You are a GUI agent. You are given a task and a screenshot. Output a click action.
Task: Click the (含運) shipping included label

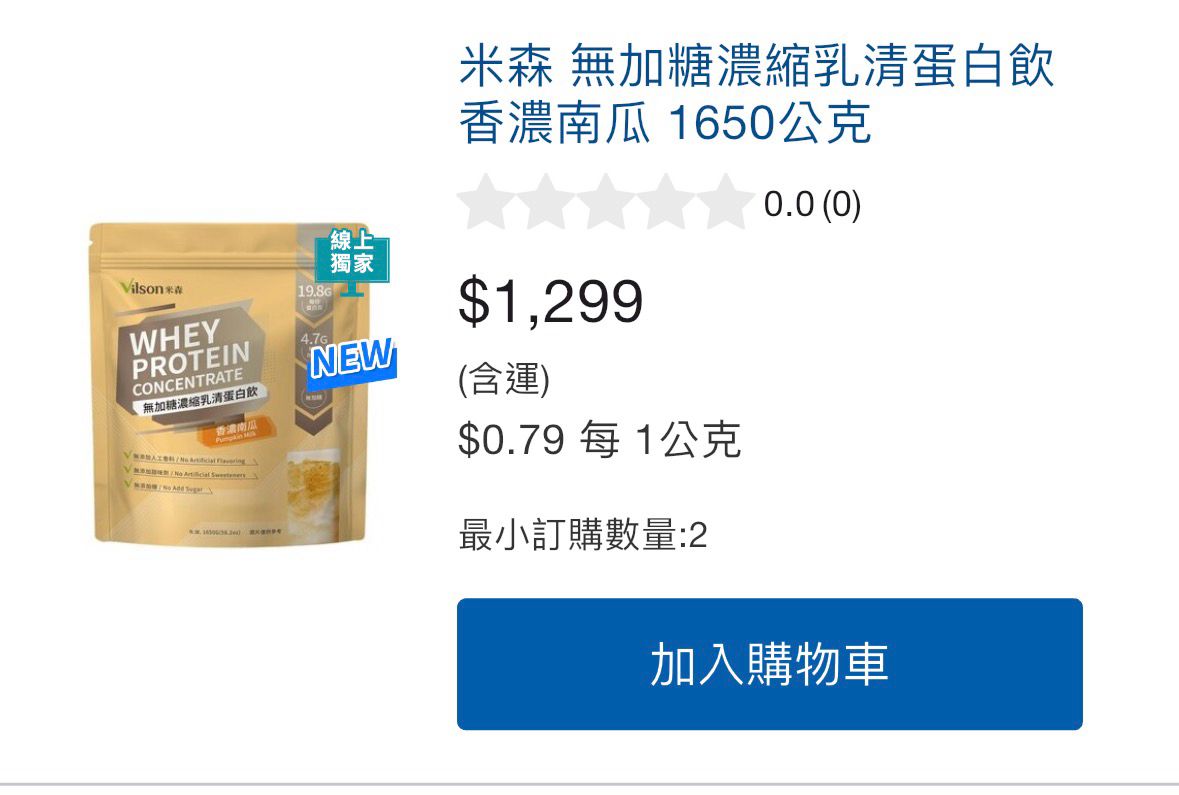coord(504,378)
